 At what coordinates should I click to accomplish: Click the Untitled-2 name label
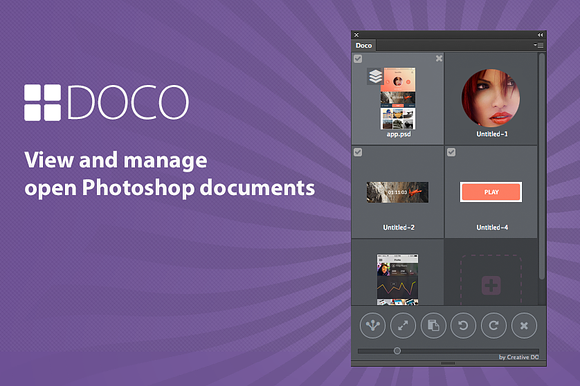pos(398,228)
